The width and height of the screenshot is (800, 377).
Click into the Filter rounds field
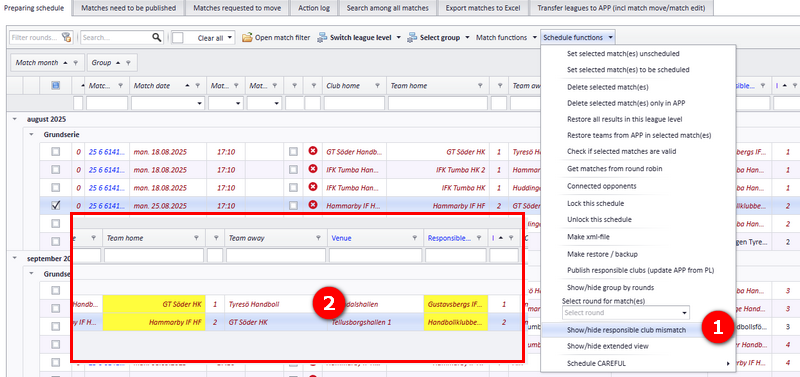pos(35,37)
